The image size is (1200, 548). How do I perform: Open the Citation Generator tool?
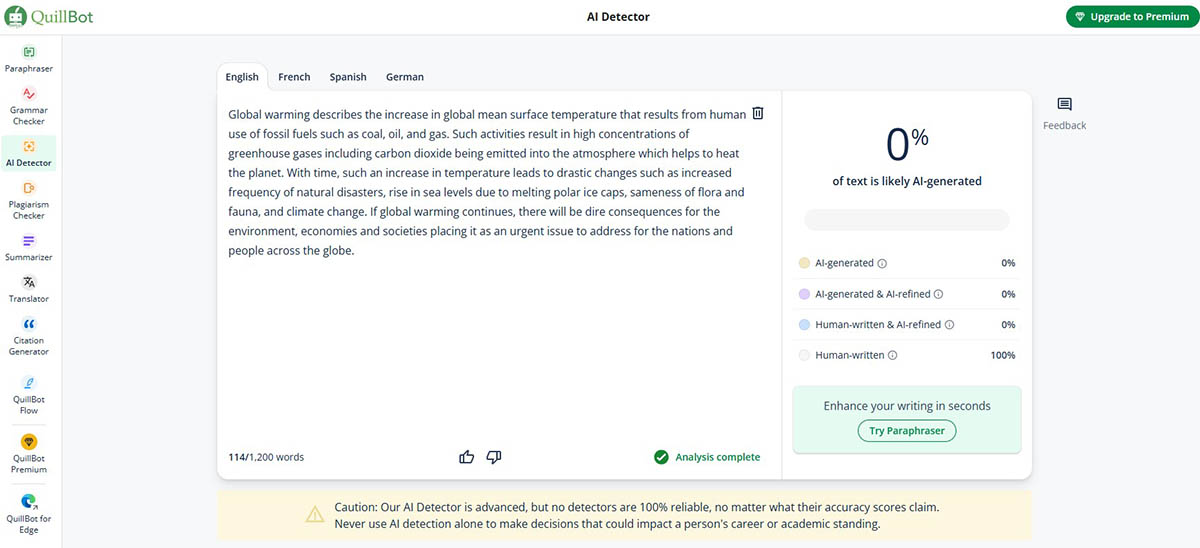(x=29, y=335)
